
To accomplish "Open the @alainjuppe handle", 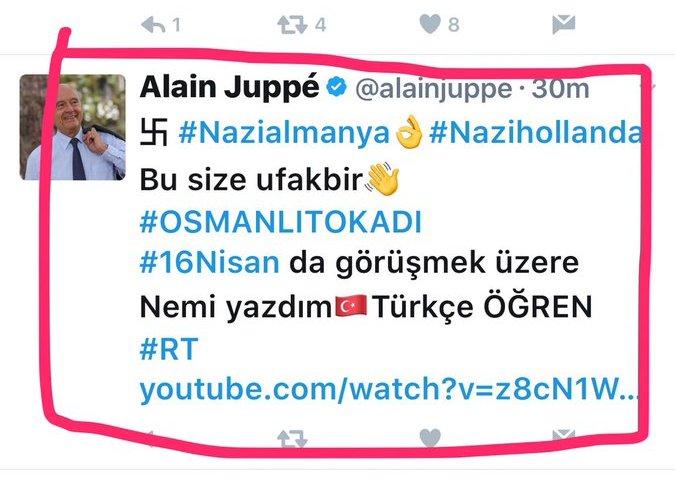I will 433,90.
